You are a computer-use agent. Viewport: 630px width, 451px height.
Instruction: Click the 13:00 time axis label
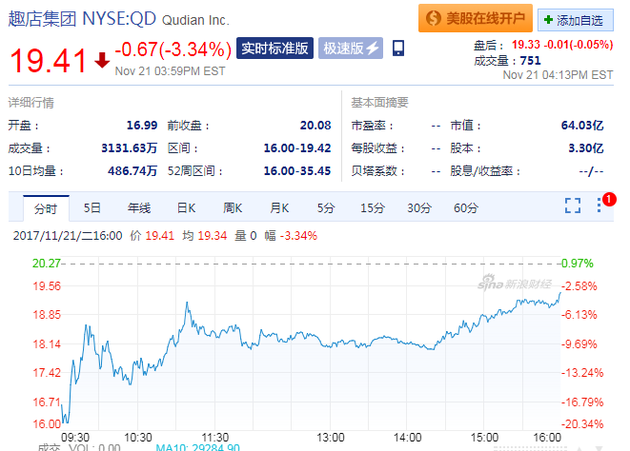[x=330, y=437]
